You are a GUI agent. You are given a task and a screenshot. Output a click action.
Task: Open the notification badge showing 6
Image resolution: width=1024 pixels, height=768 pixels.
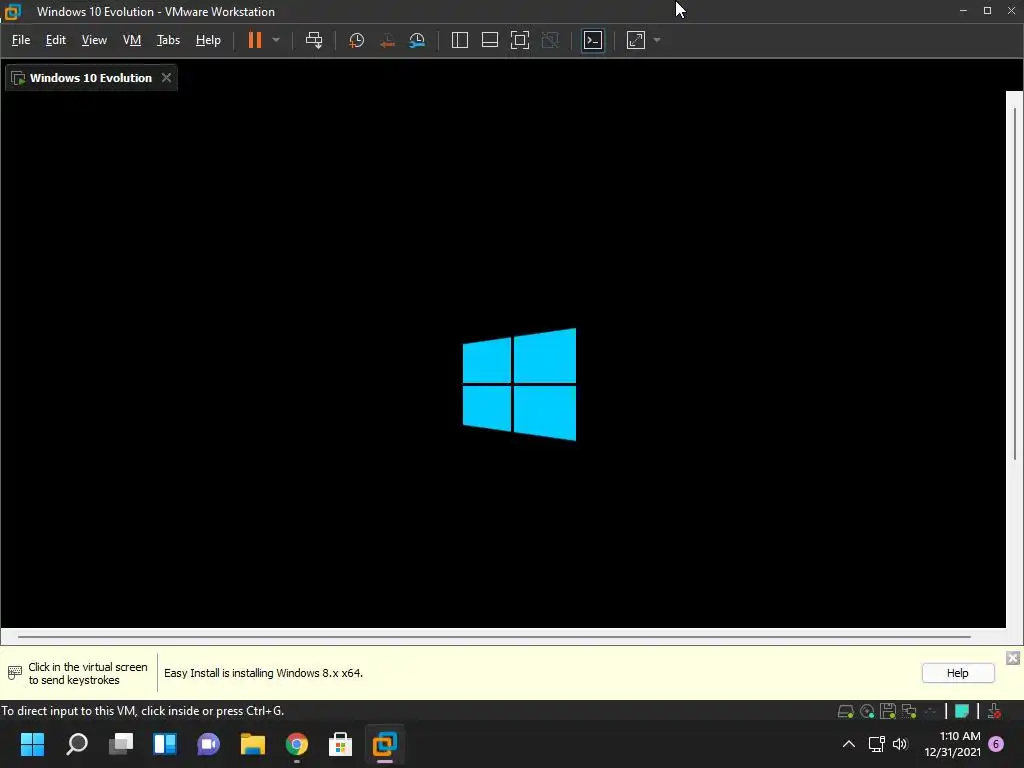[x=996, y=744]
